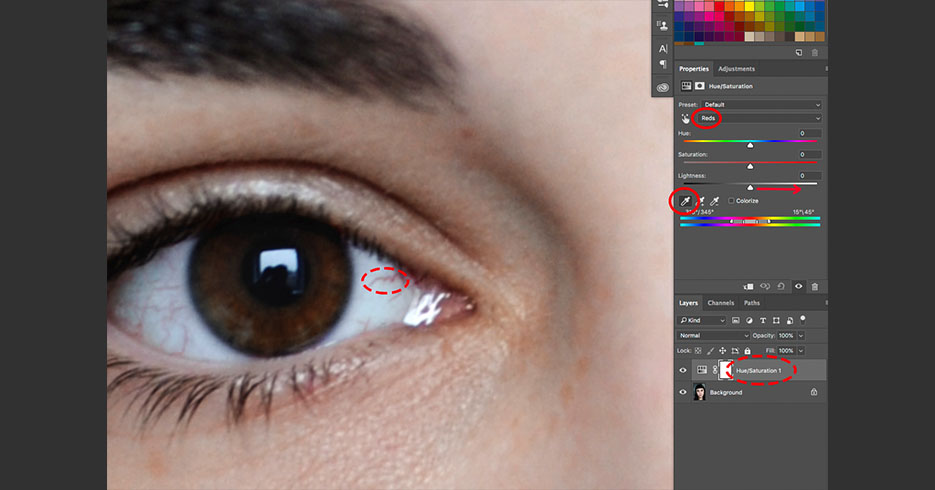Image resolution: width=935 pixels, height=490 pixels.
Task: Select the eyedropper tool in Properties
Action: click(x=685, y=201)
